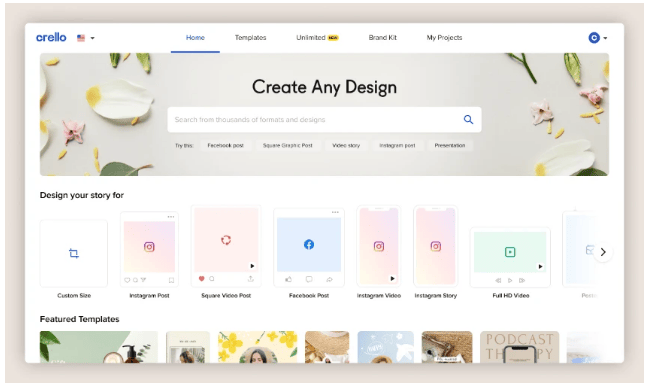Click the bookmark icon on Instagram Post card
The height and width of the screenshot is (387, 648).
(x=171, y=280)
